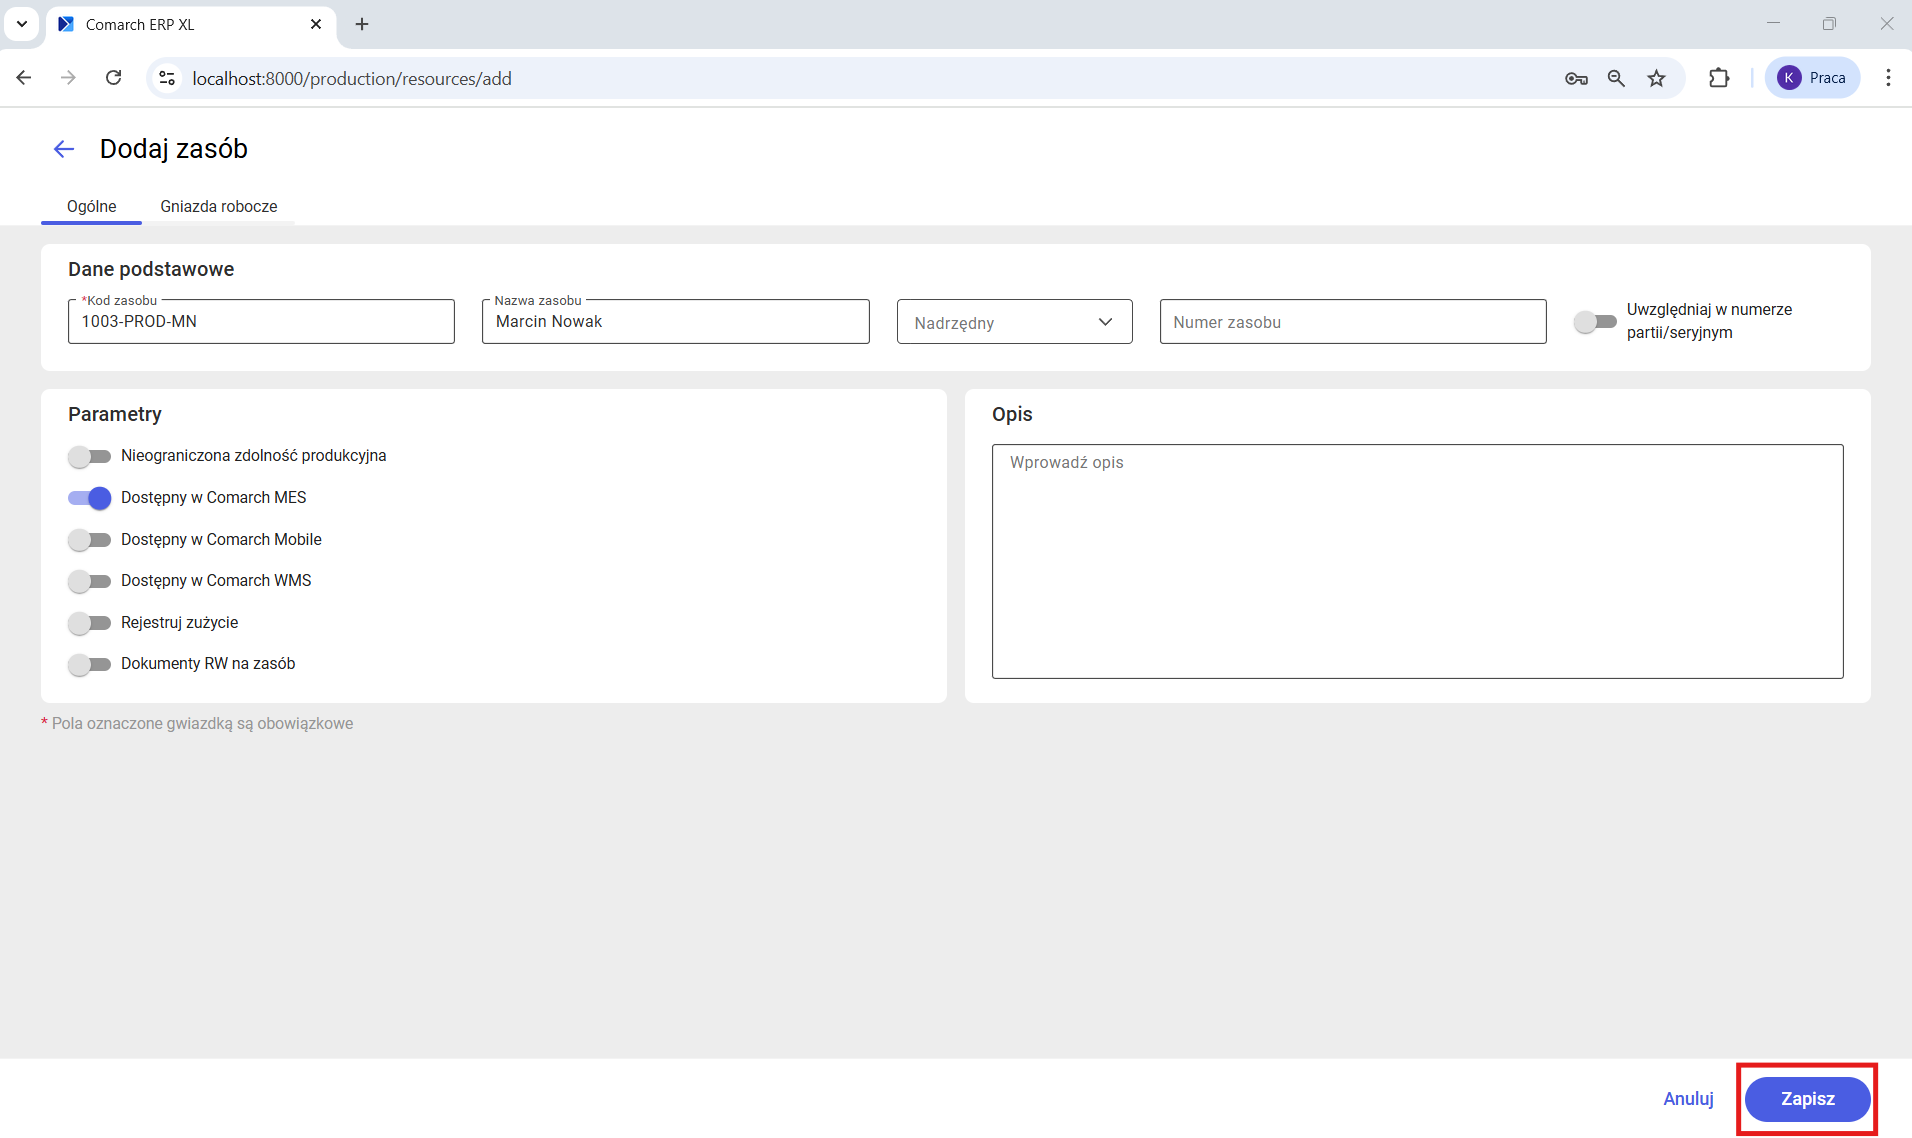
Task: Click the Anuluj link
Action: (1688, 1099)
